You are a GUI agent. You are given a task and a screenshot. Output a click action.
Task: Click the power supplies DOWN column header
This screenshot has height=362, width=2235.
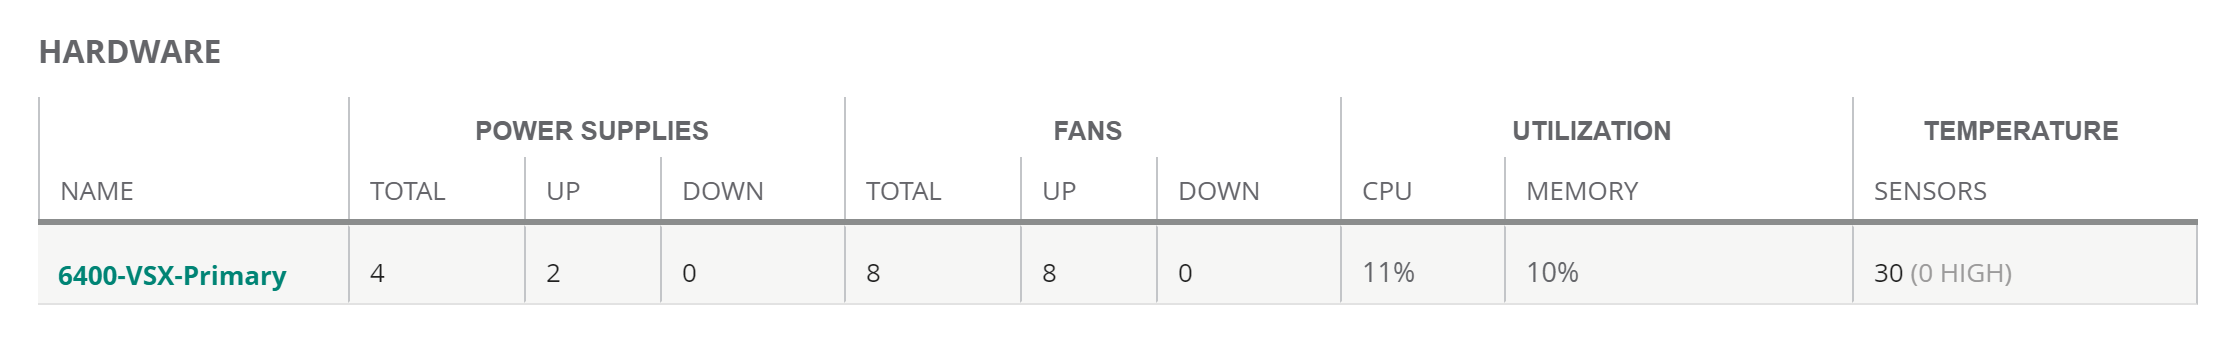click(723, 191)
